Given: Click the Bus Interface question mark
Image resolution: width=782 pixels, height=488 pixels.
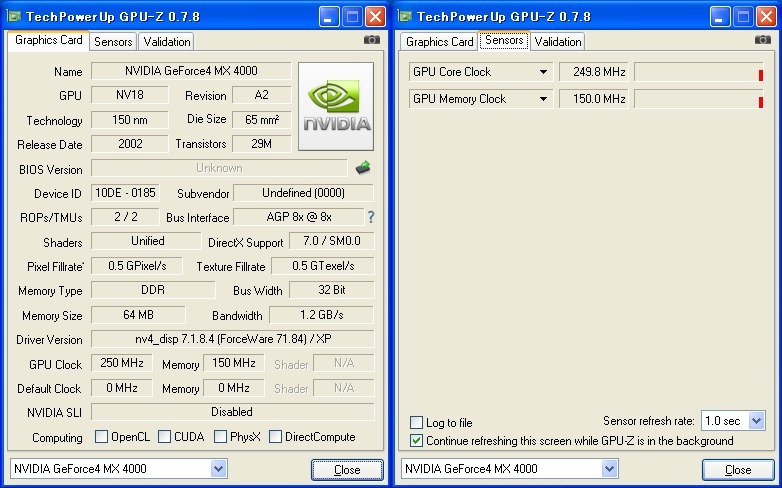Looking at the screenshot, I should pos(371,217).
